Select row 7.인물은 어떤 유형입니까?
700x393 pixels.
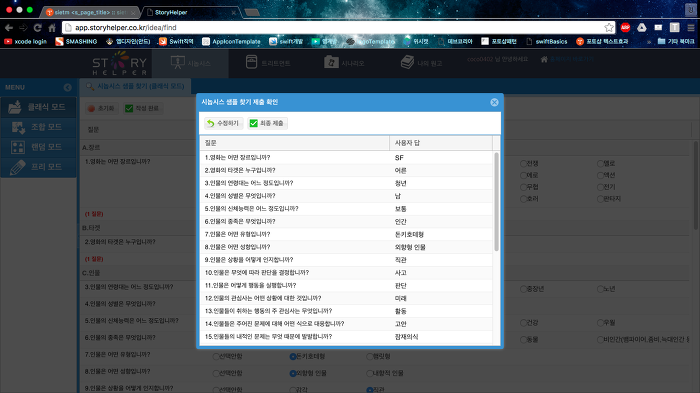tap(346, 234)
